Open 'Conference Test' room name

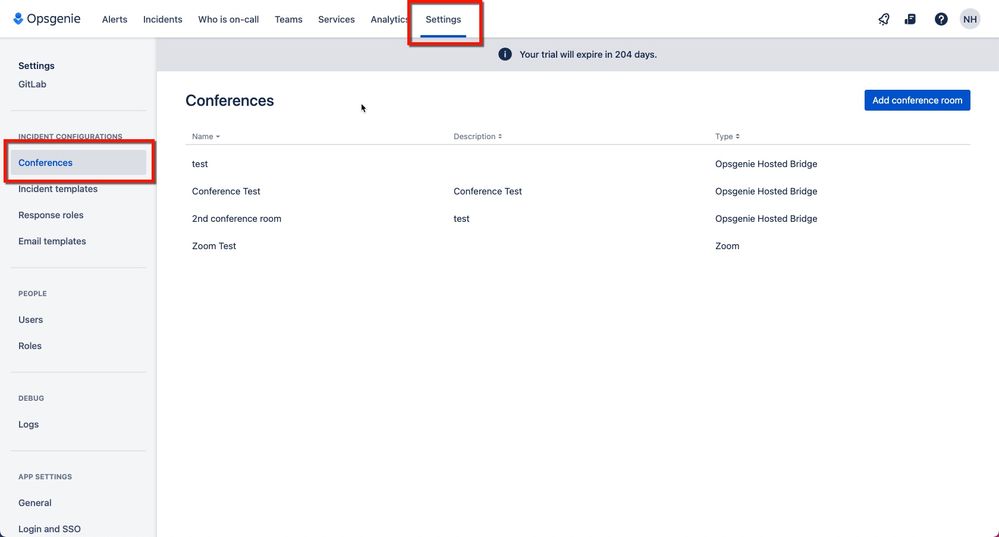(x=226, y=191)
